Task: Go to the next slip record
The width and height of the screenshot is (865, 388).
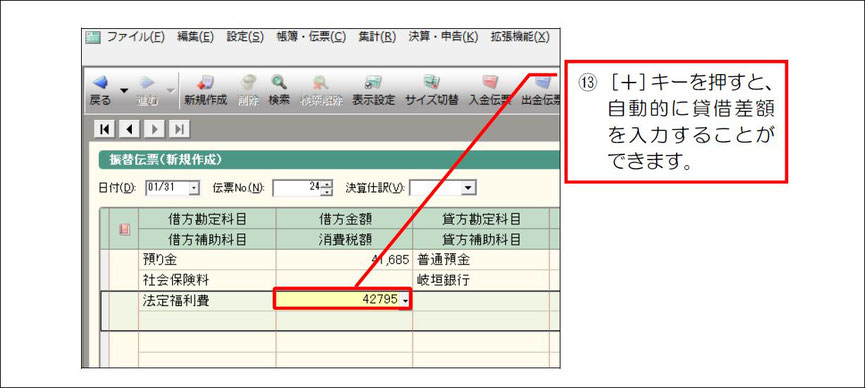Action: [x=153, y=130]
